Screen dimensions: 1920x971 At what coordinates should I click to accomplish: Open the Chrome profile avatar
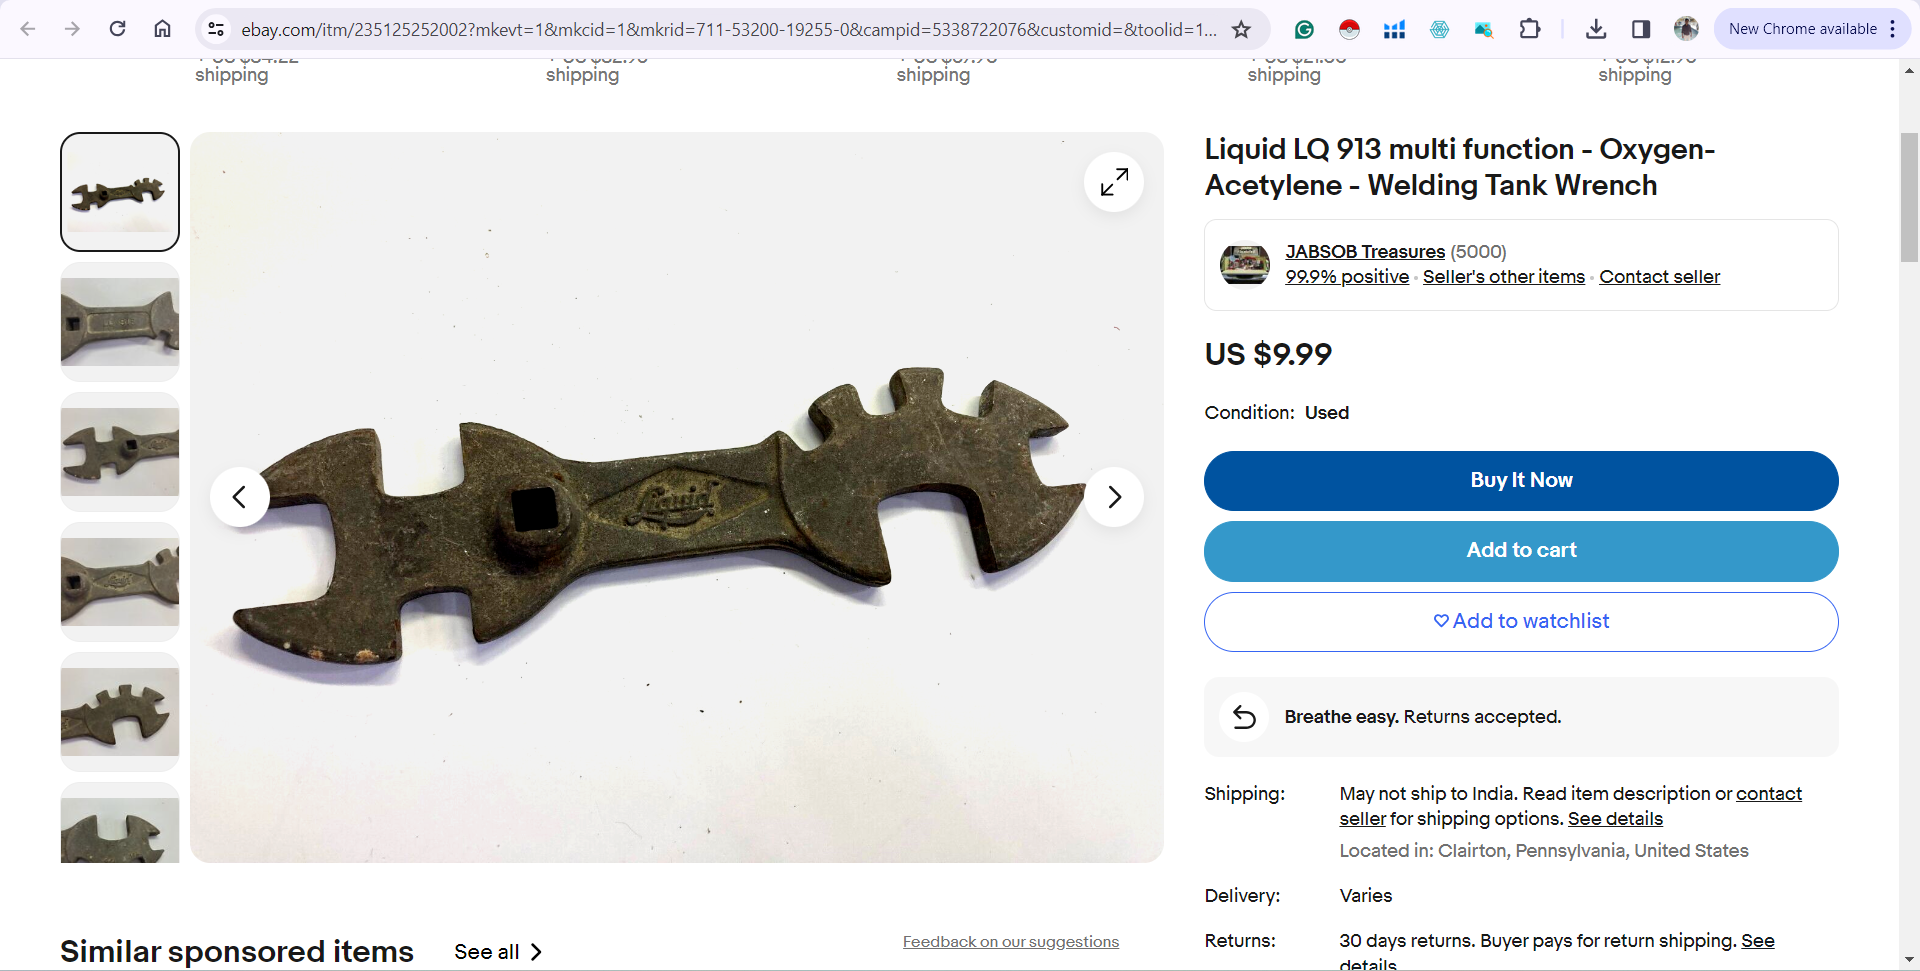pyautogui.click(x=1686, y=29)
